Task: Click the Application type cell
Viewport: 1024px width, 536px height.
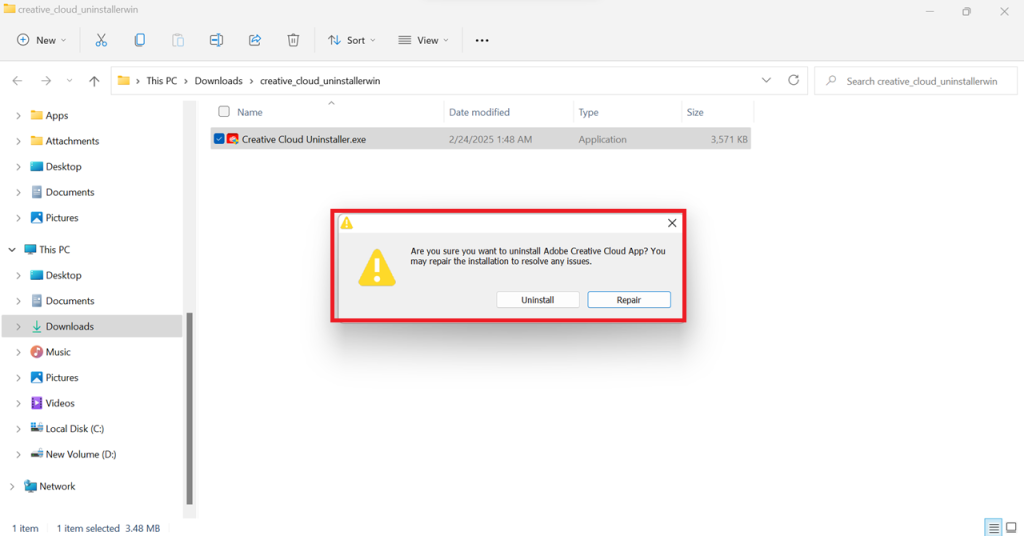Action: [602, 139]
